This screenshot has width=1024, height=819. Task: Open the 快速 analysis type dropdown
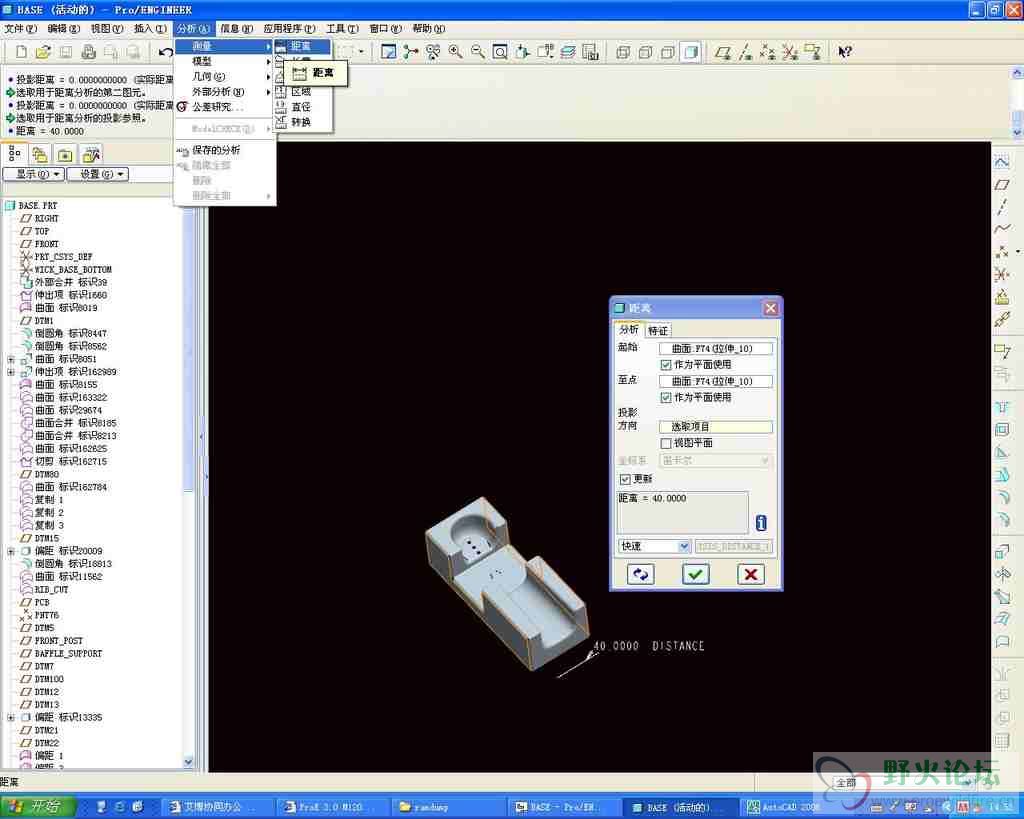[x=654, y=546]
